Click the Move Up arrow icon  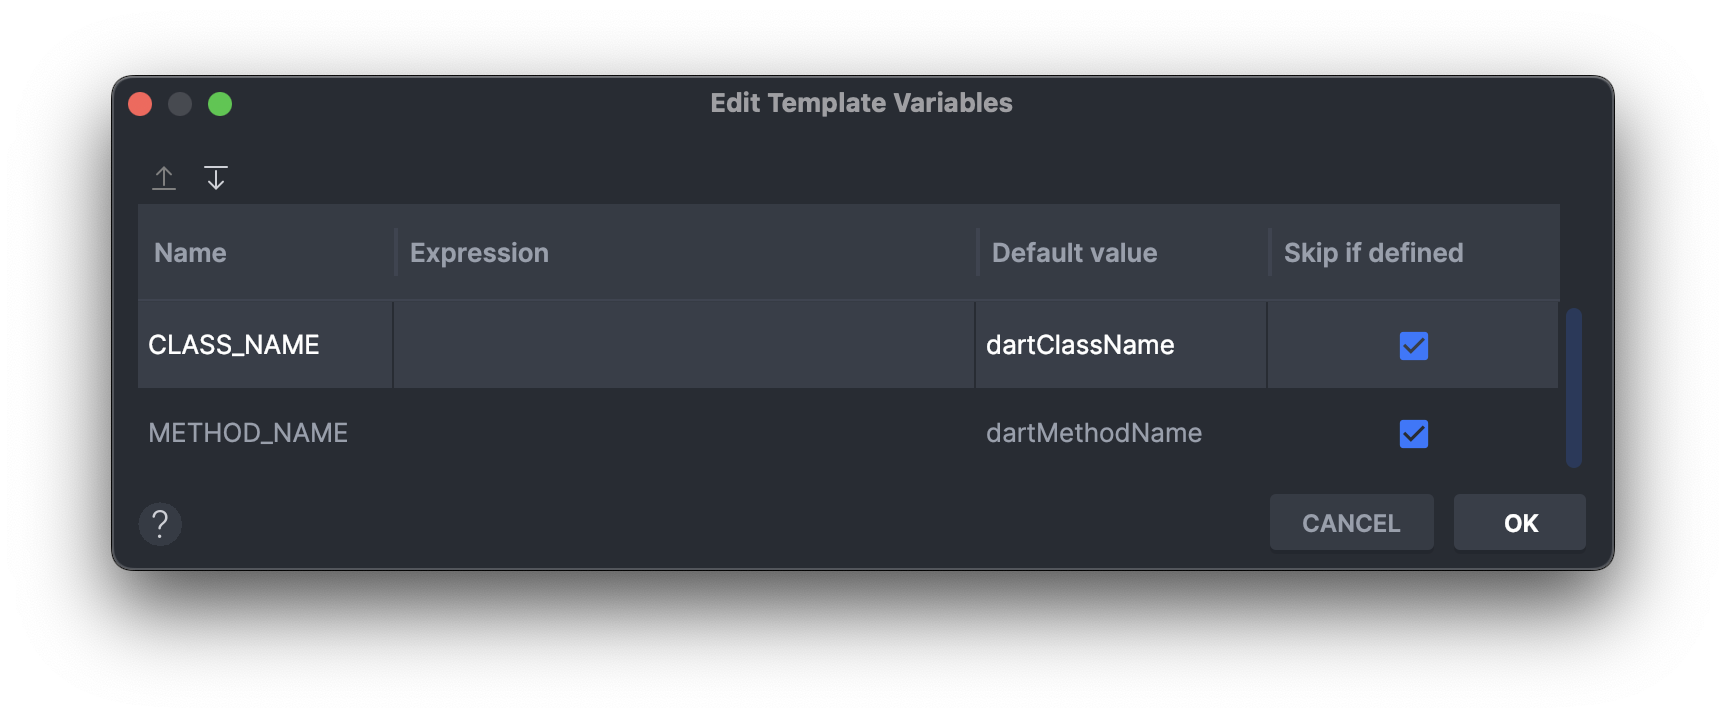[164, 178]
